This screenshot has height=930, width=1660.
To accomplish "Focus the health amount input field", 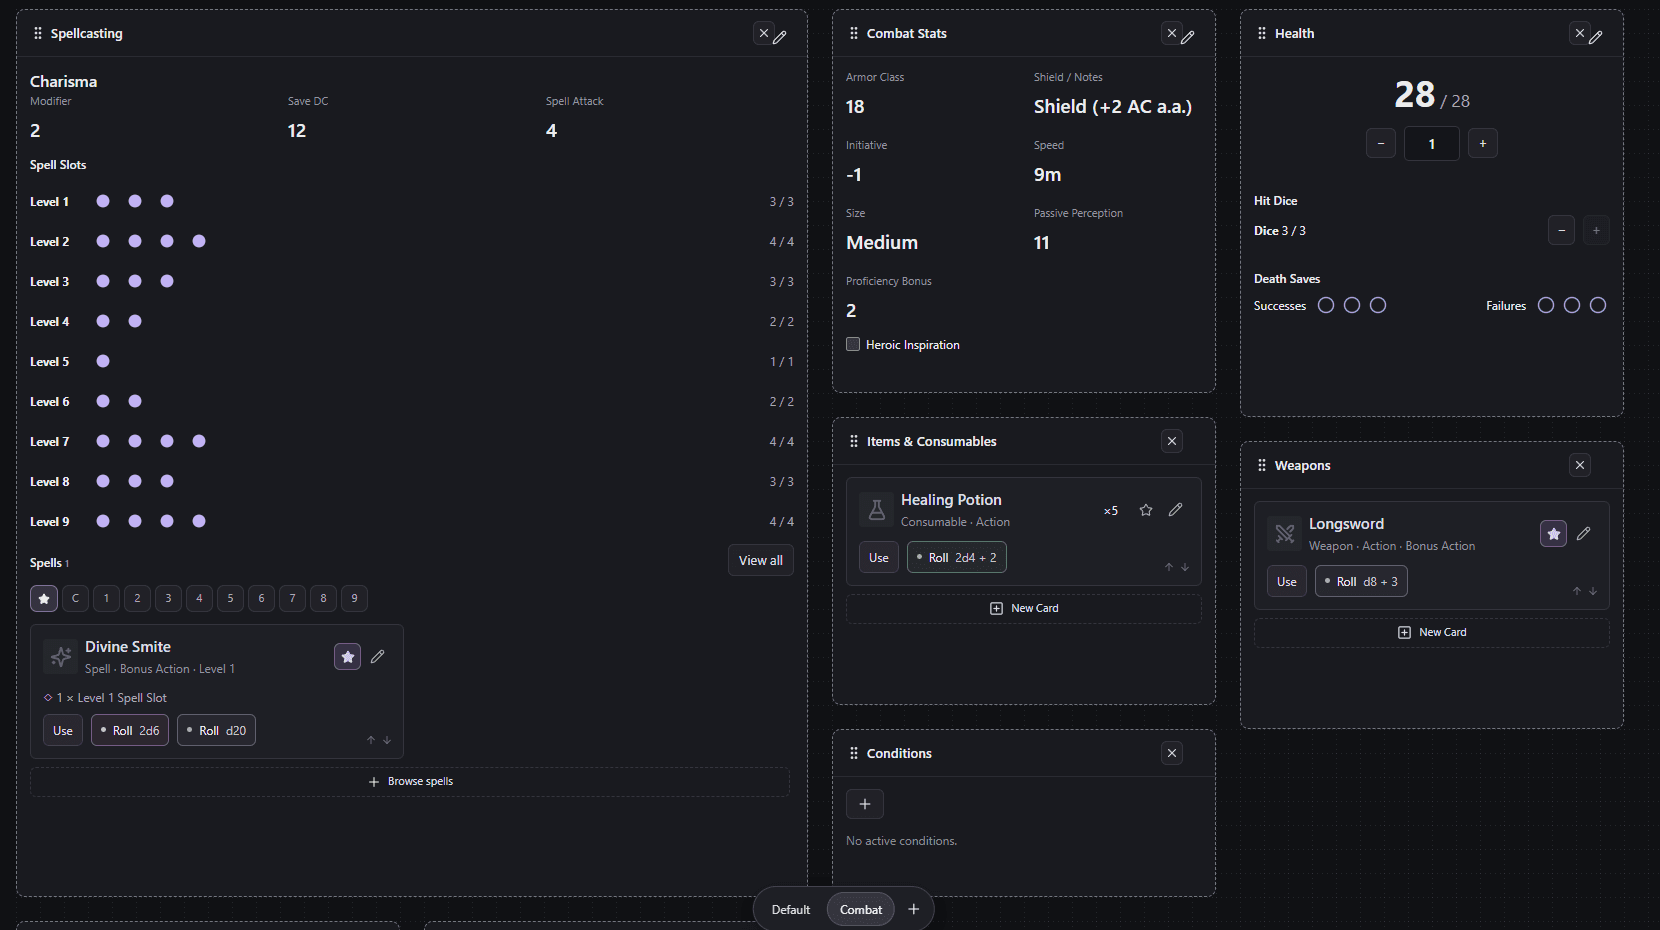I will pos(1432,143).
